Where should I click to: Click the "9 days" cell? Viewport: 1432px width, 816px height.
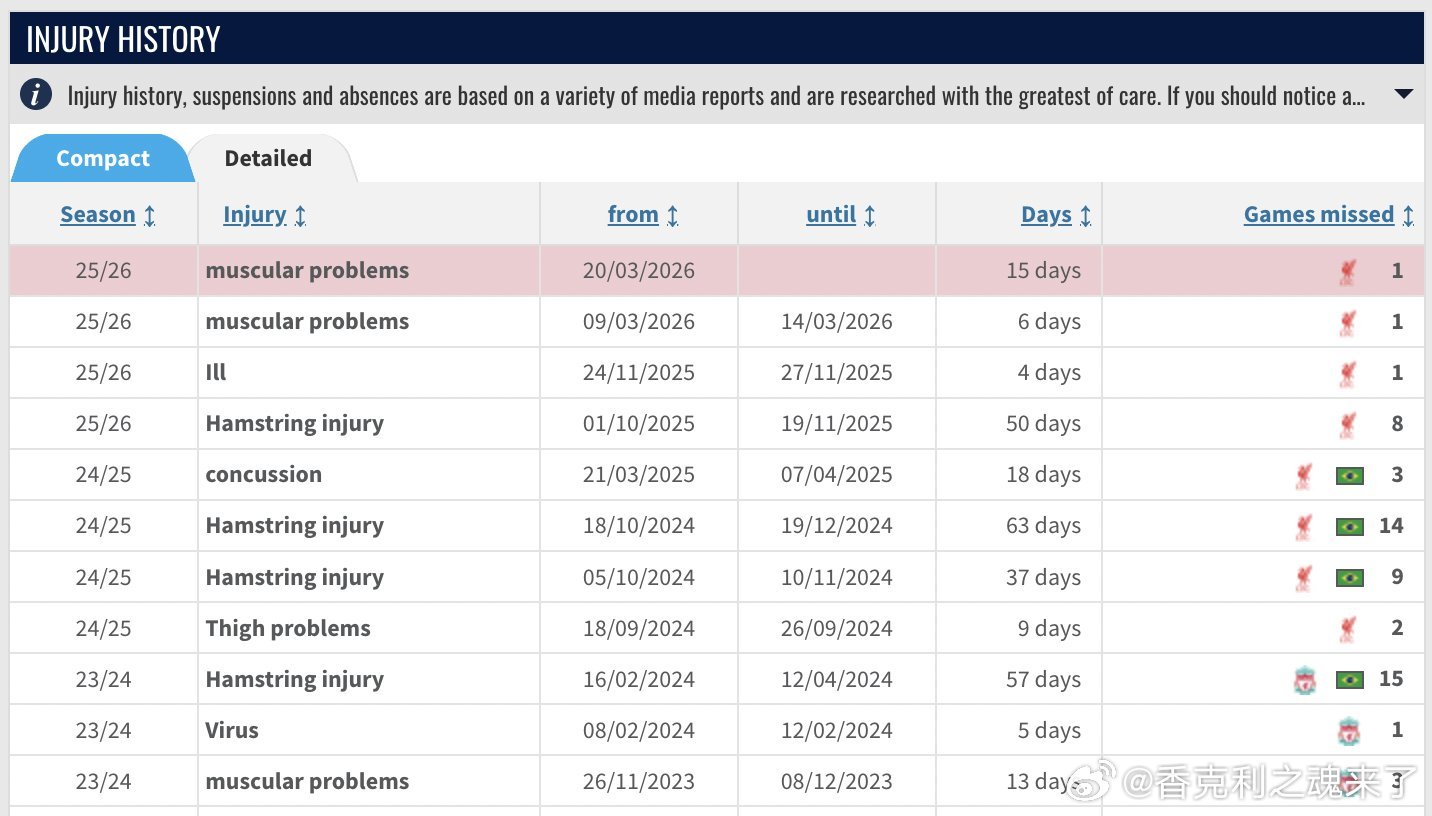coord(1049,629)
